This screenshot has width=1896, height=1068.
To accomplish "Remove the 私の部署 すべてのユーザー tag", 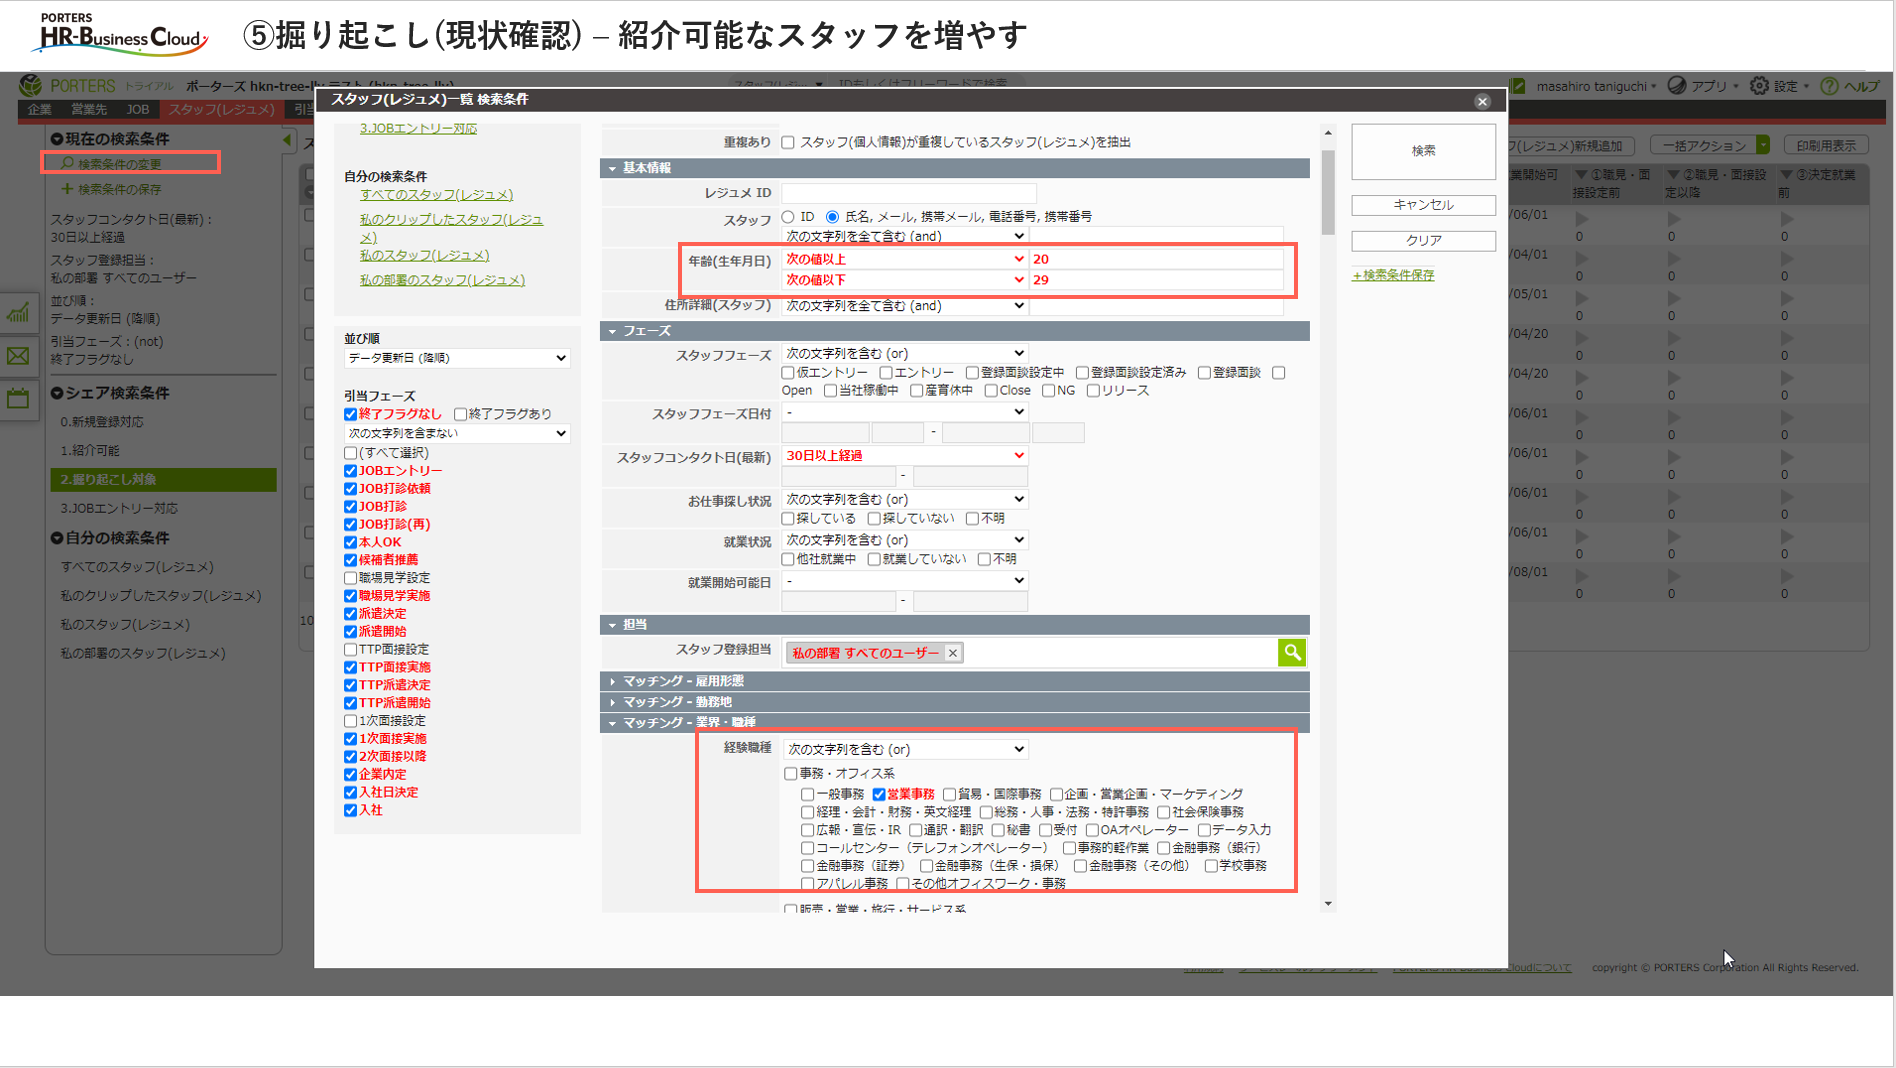I will [953, 653].
